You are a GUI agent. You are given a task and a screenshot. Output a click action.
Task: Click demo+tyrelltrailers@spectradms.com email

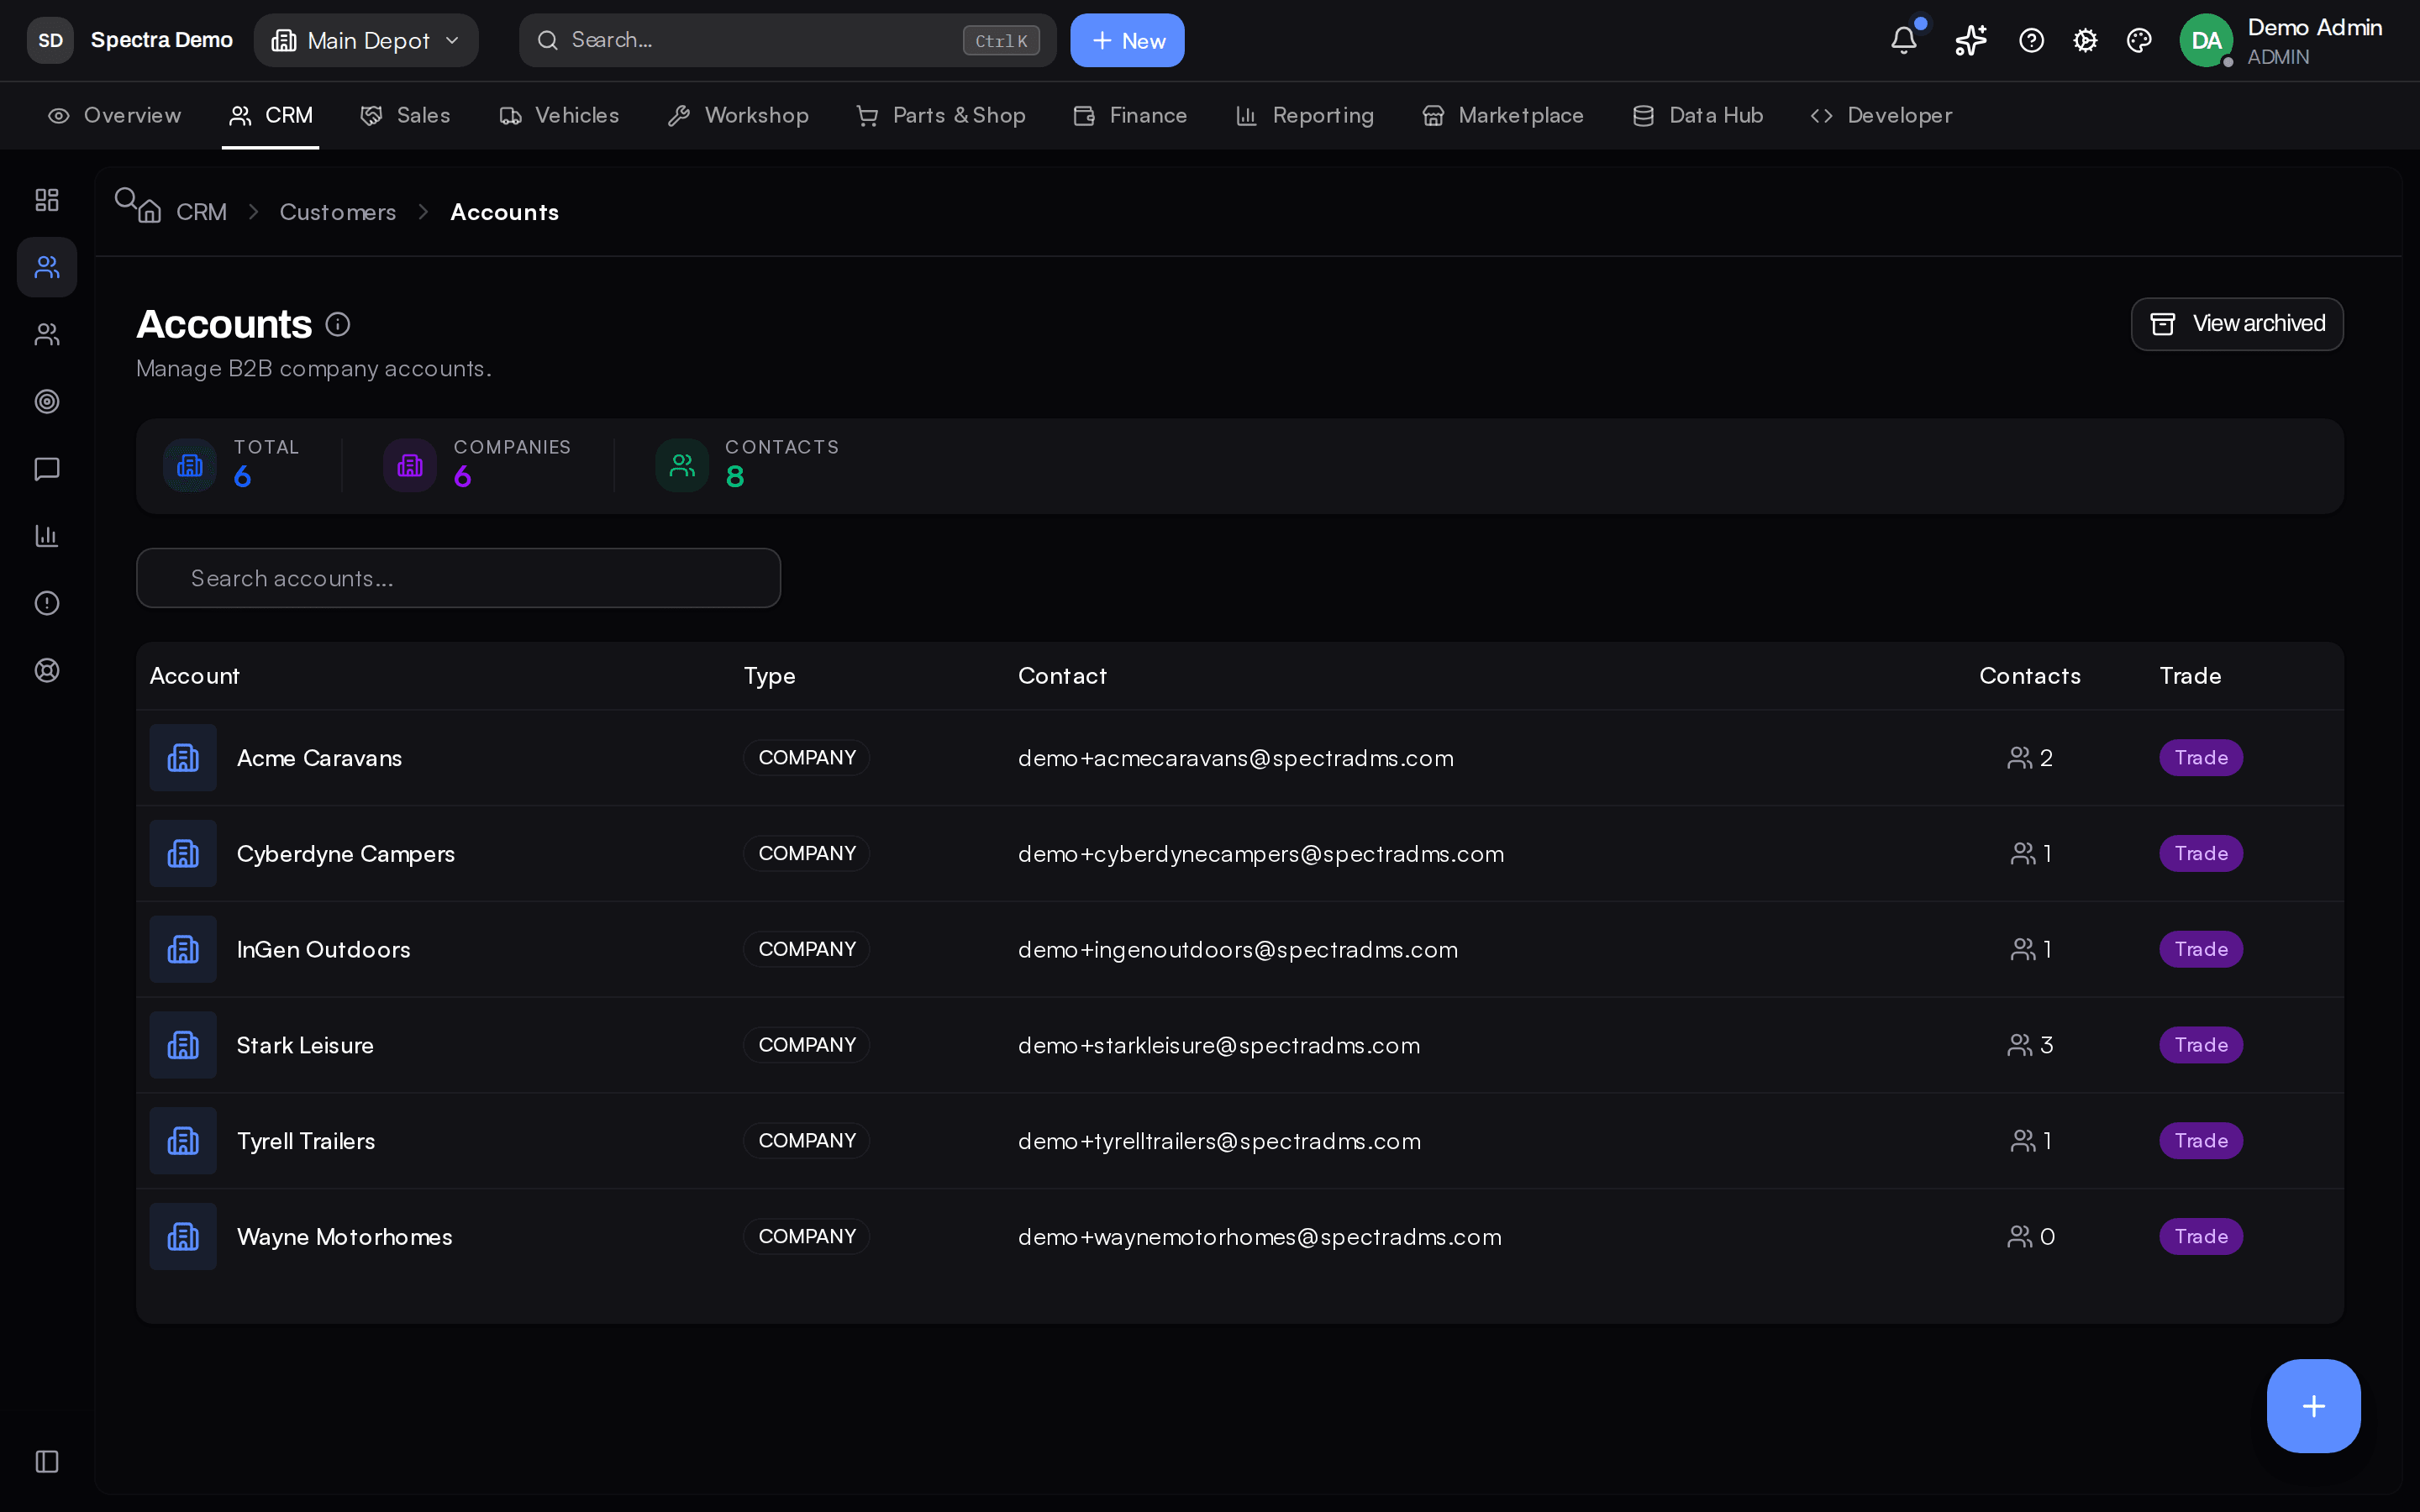tap(1219, 1141)
